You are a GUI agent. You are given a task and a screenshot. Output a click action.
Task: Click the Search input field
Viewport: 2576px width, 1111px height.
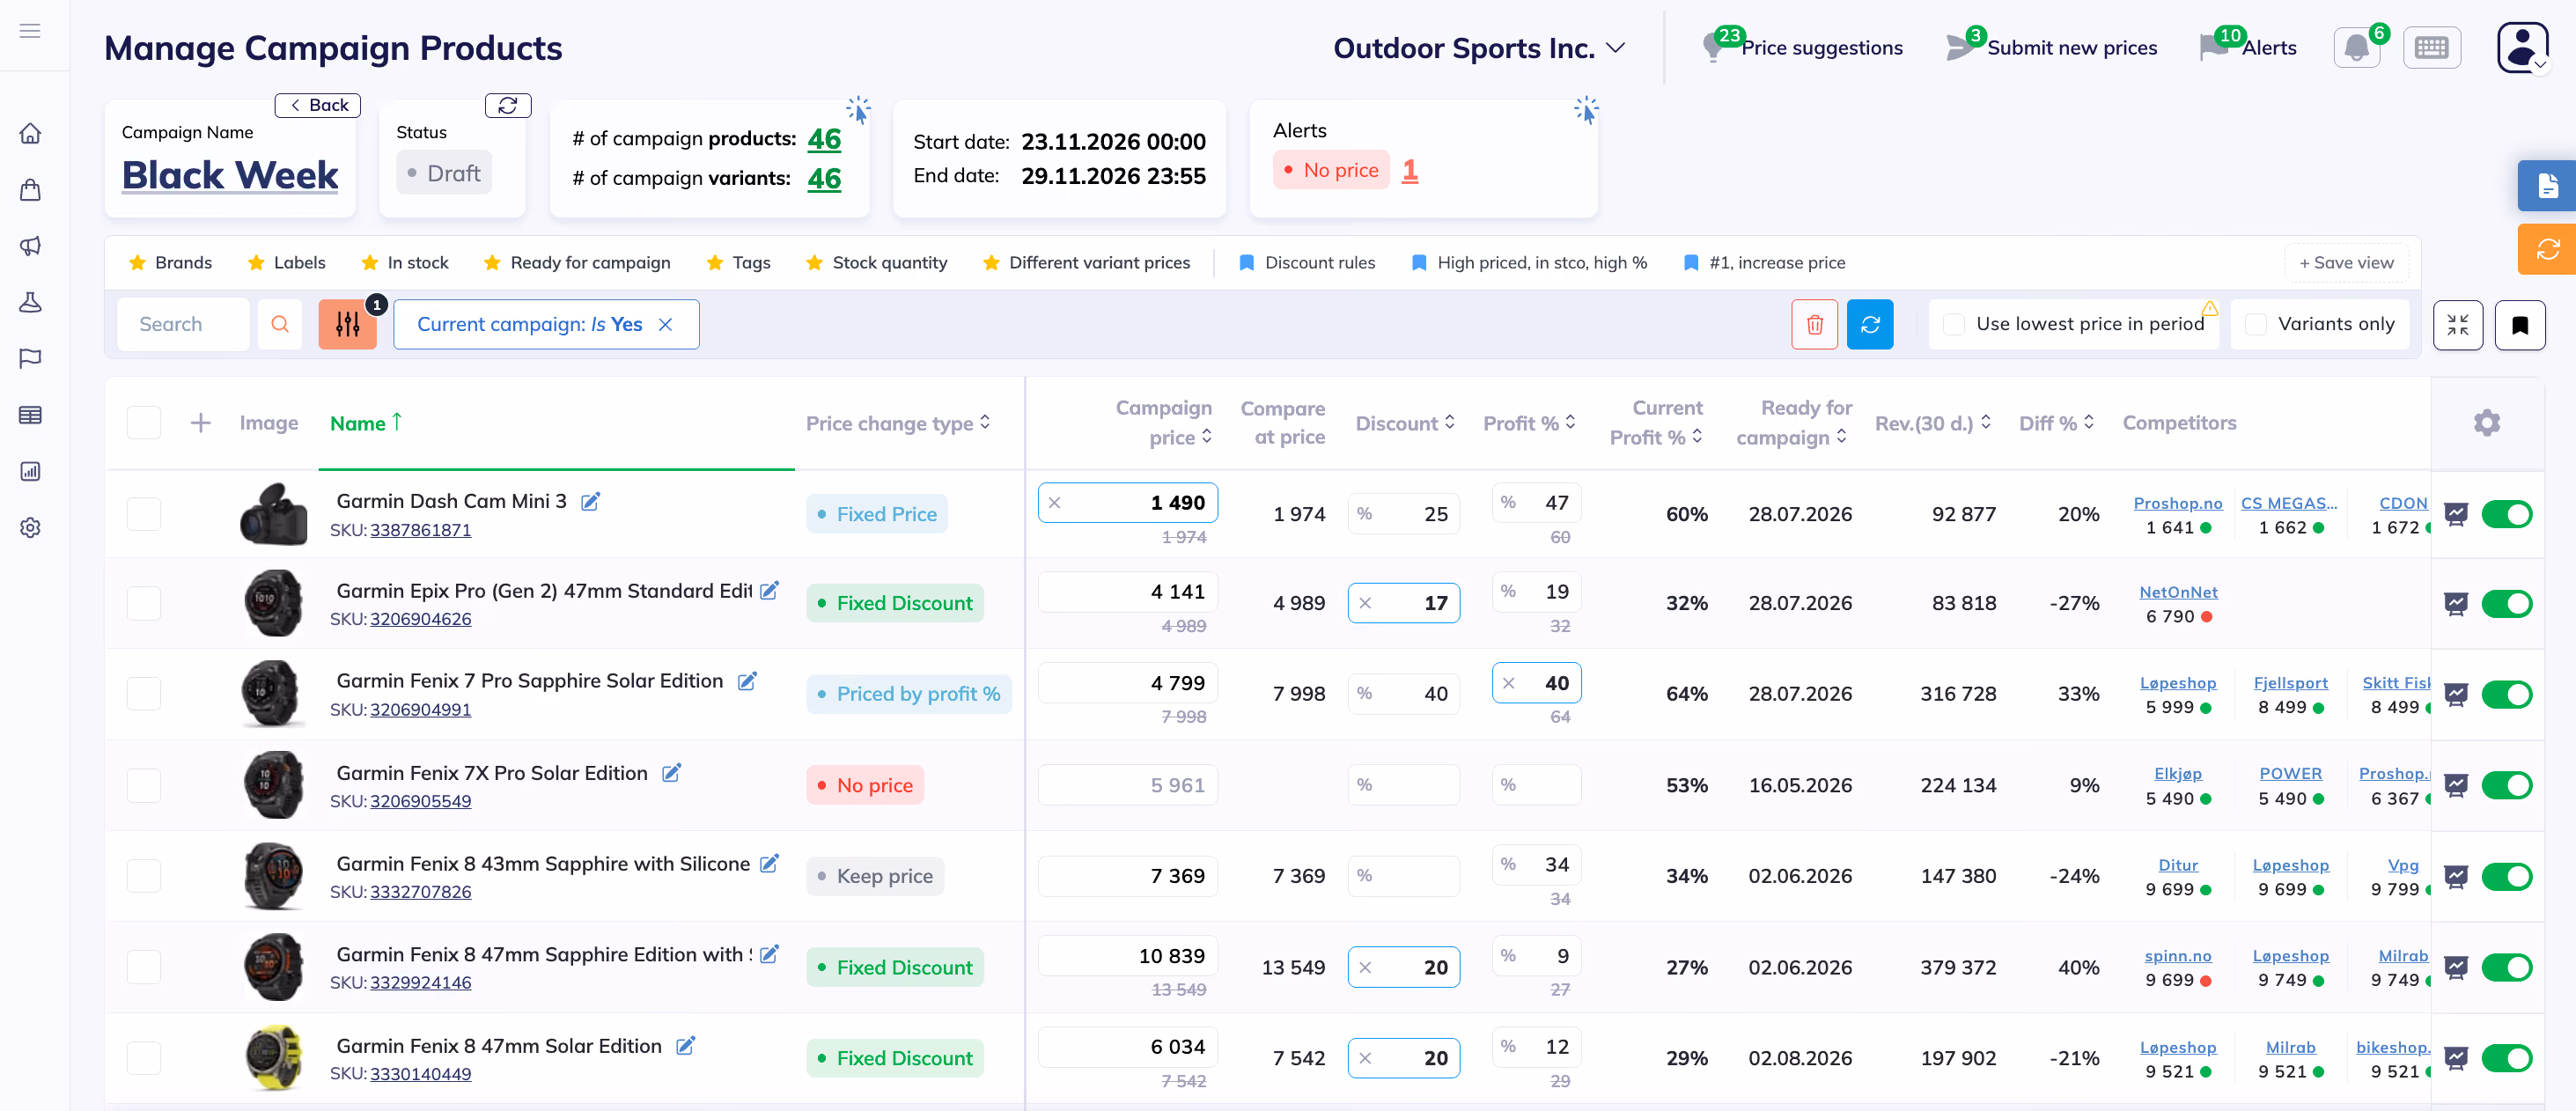(183, 324)
